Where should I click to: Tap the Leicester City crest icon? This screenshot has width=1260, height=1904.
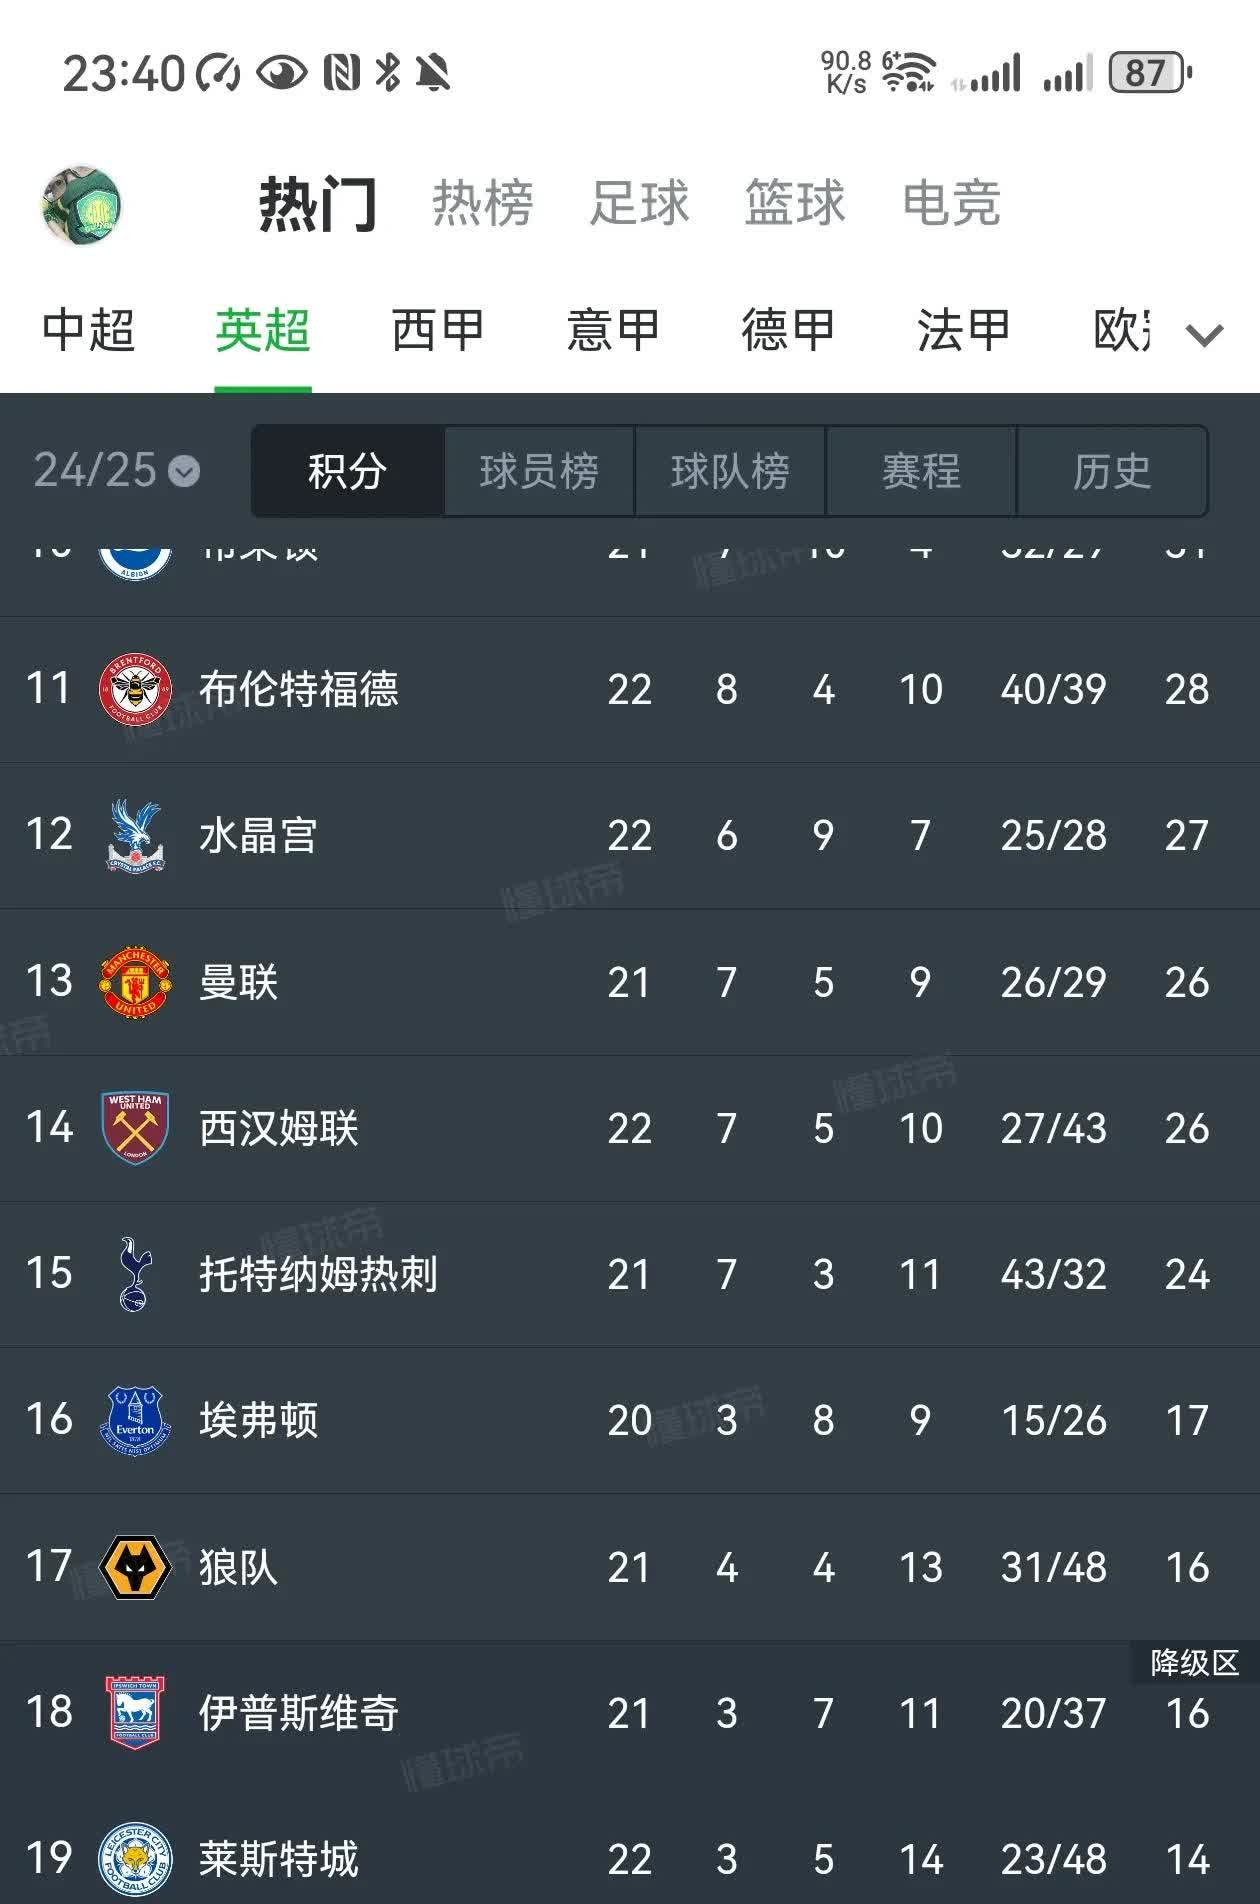coord(135,1859)
